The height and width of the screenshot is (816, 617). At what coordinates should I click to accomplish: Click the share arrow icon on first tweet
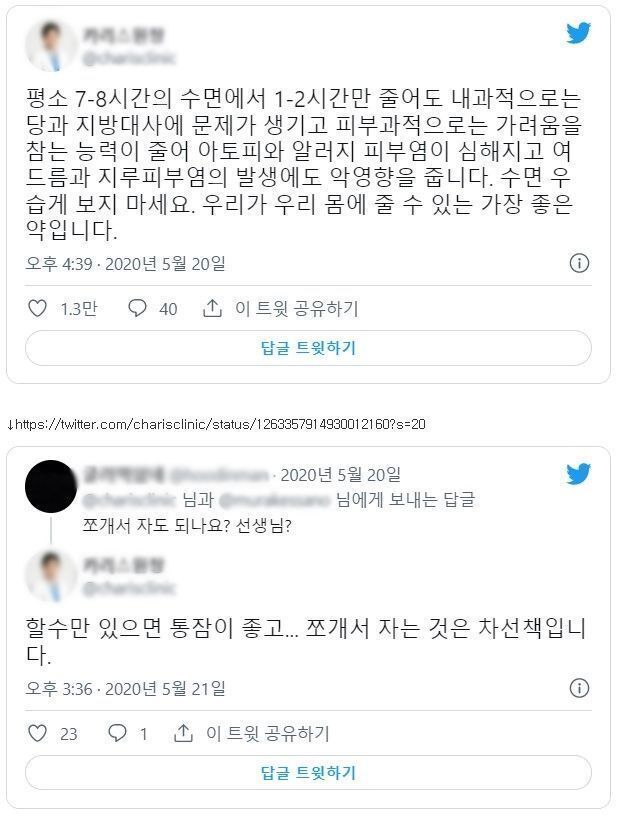212,308
